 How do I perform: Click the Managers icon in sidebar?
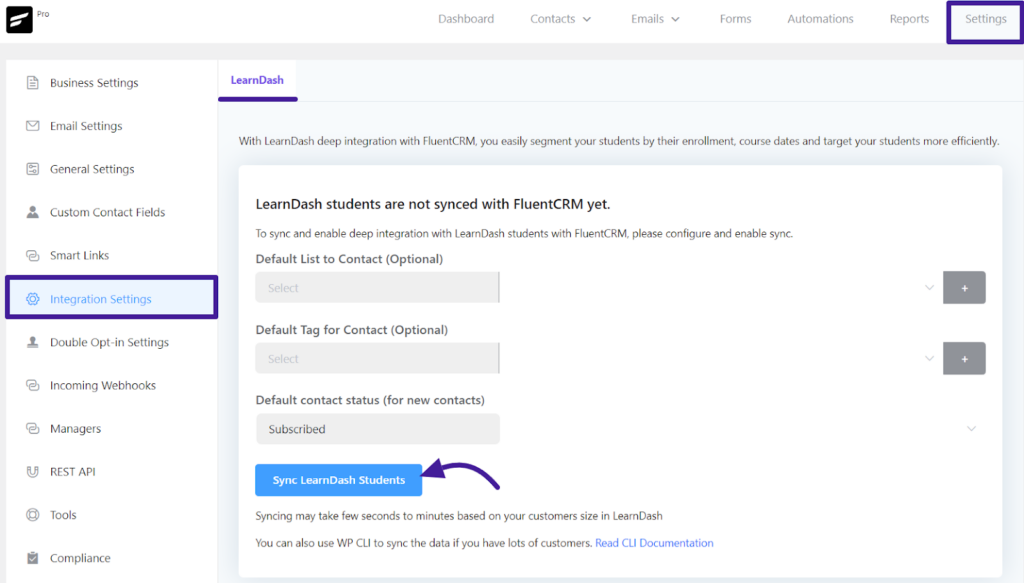(x=34, y=428)
